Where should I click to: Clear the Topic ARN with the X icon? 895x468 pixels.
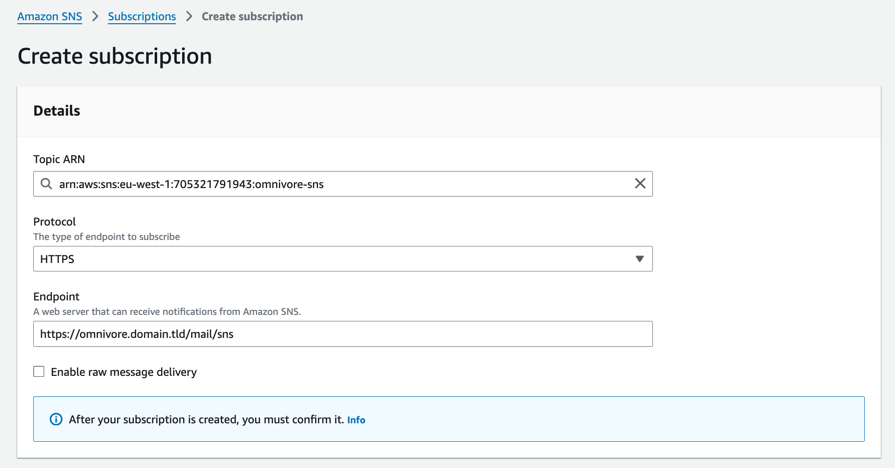[640, 184]
